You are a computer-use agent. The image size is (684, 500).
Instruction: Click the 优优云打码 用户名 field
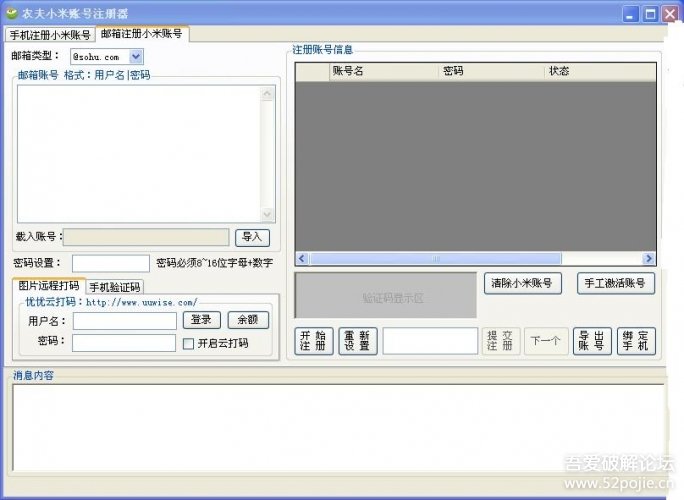pyautogui.click(x=125, y=321)
